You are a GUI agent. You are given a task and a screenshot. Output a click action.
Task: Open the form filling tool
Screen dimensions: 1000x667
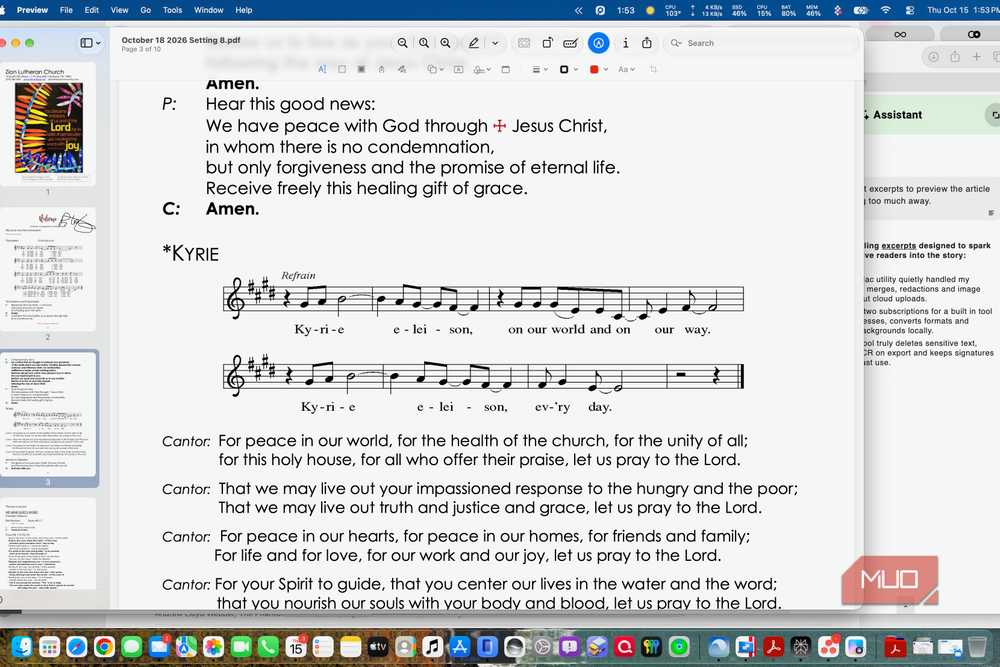tap(570, 43)
